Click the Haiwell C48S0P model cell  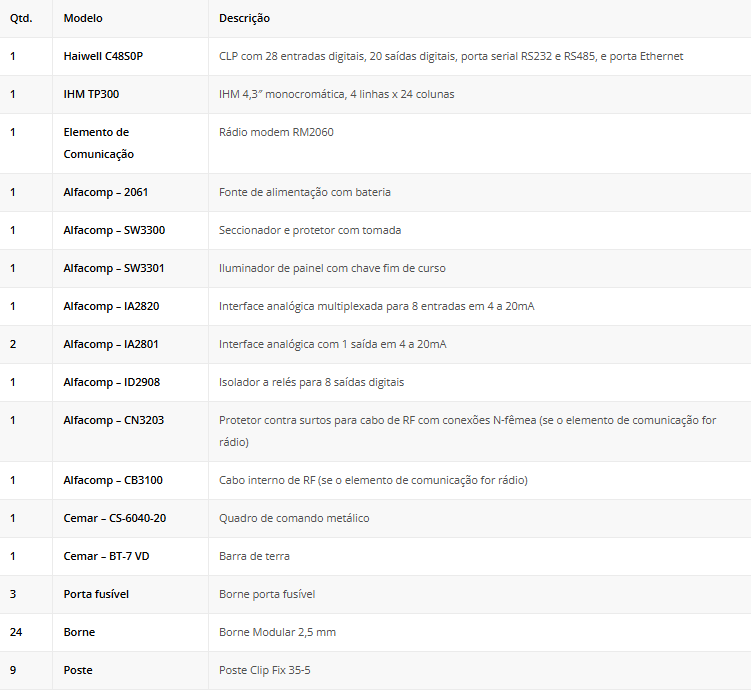(103, 56)
